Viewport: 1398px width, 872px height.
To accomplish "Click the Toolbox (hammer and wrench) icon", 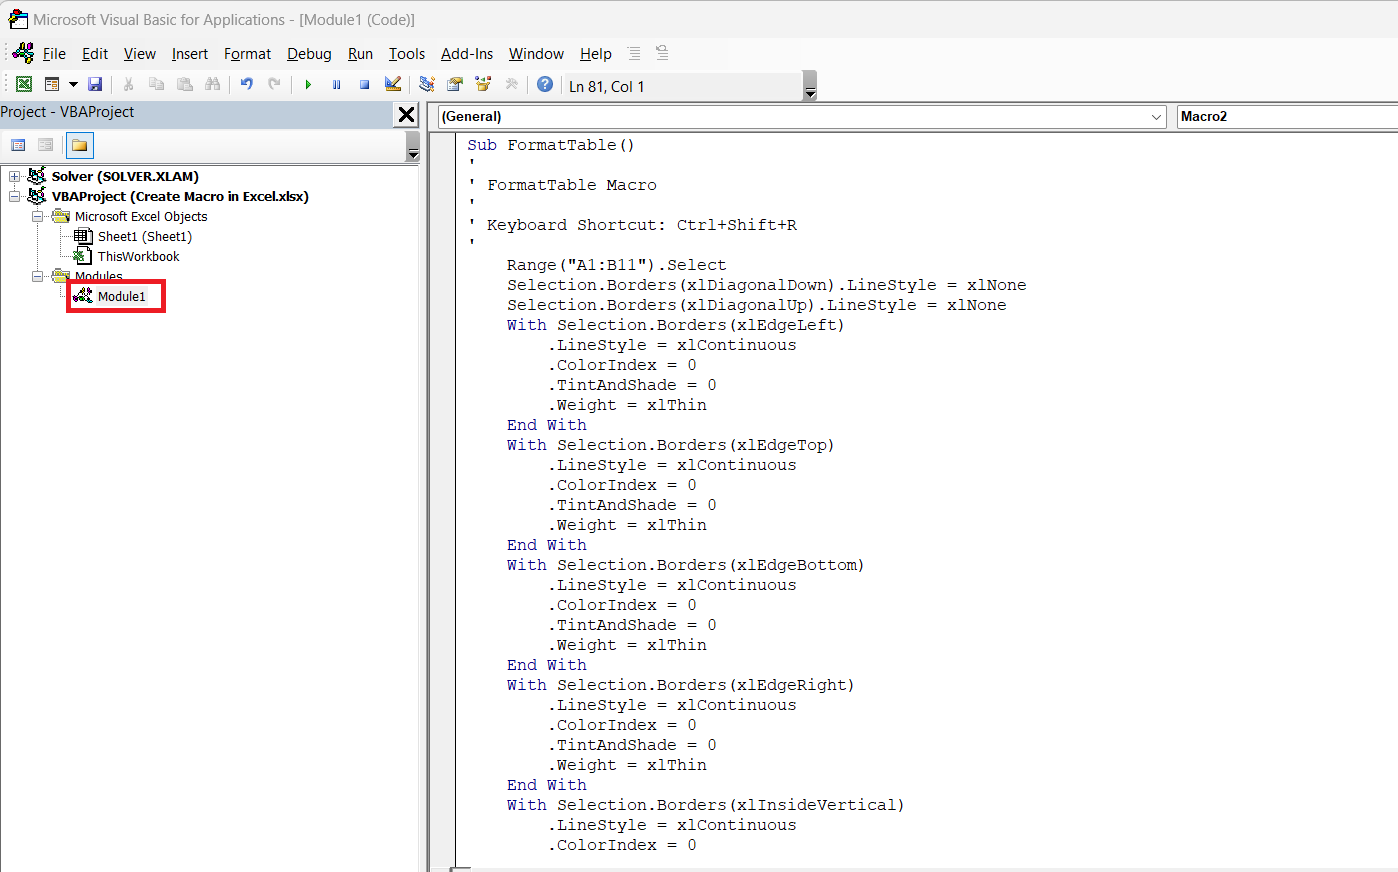I will [x=511, y=85].
